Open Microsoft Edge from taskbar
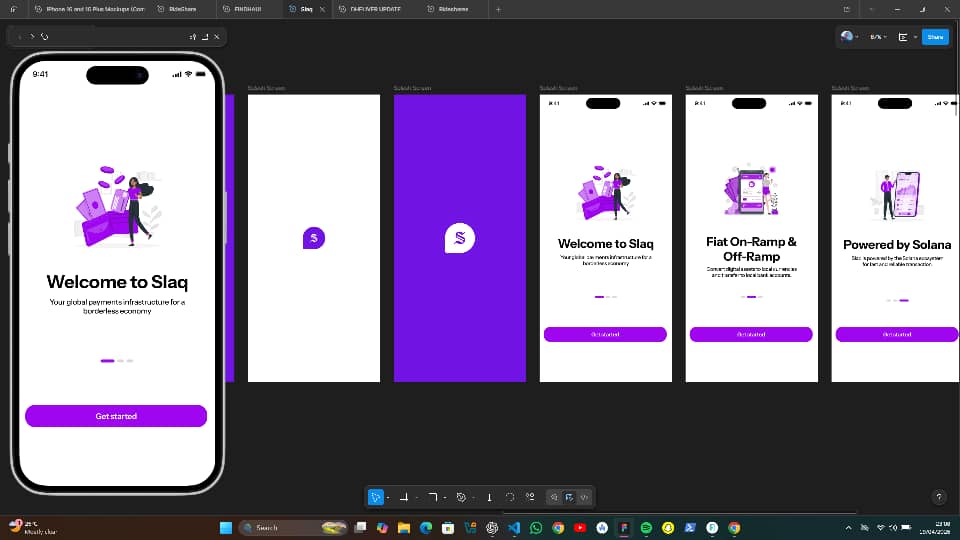960x540 pixels. click(x=426, y=528)
